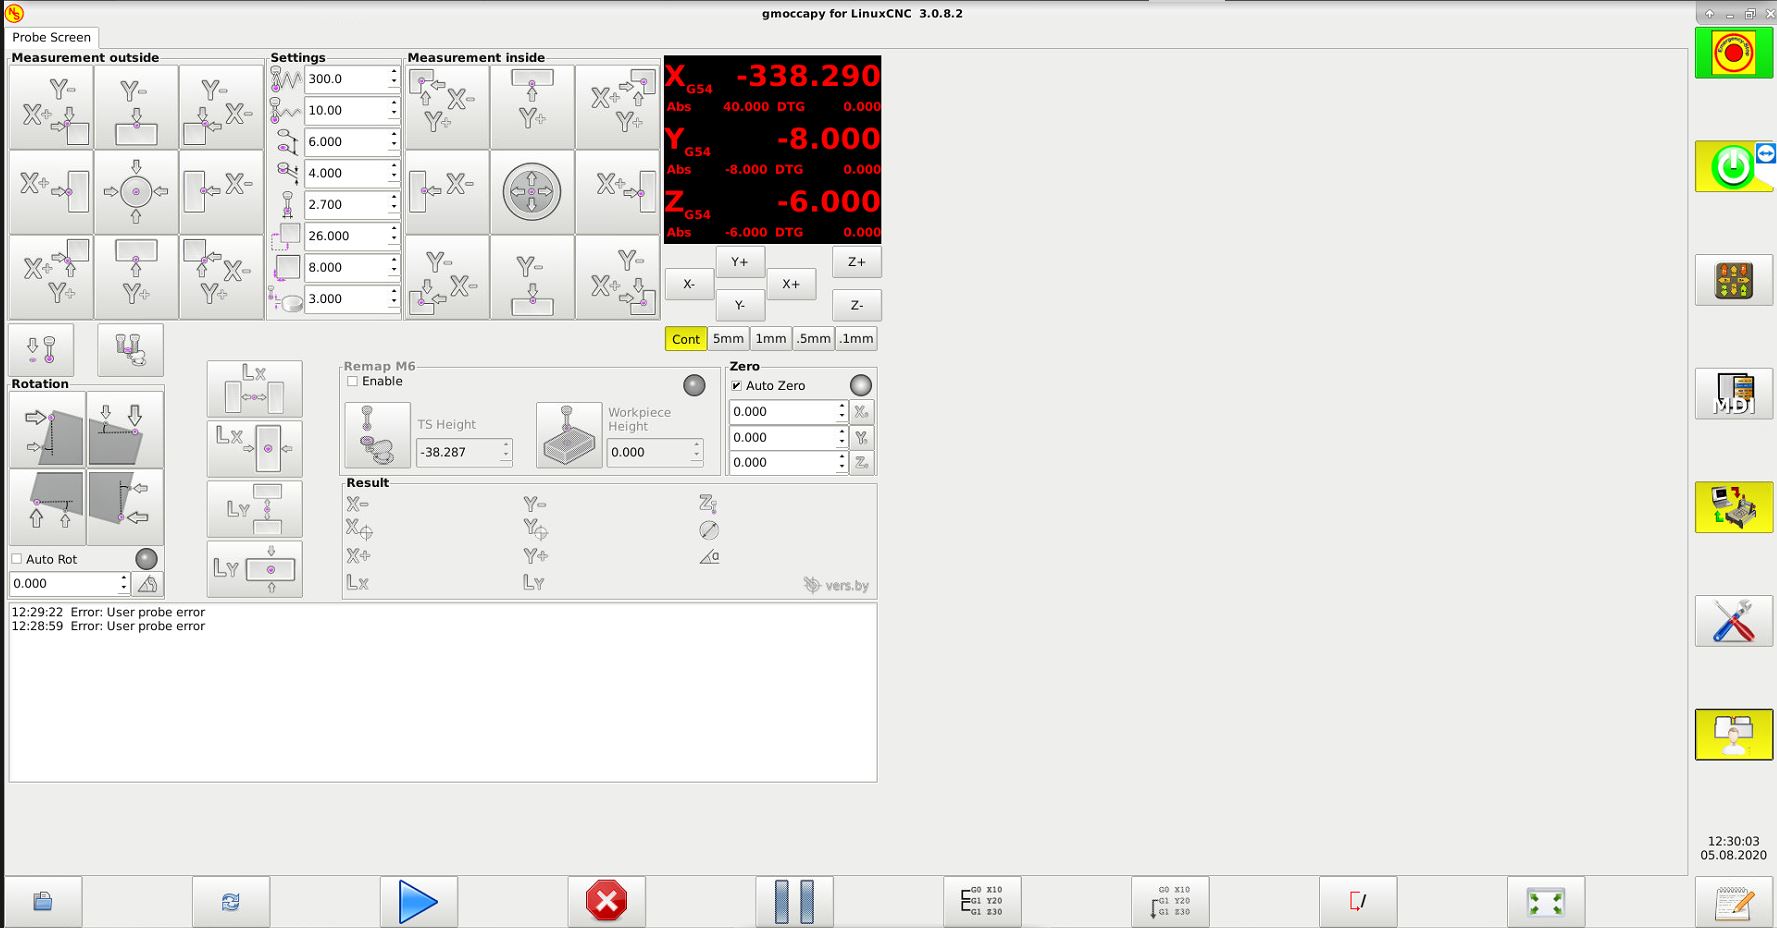Increase the first Zero offset spinner
Screen dimensions: 1777x928
coord(842,406)
